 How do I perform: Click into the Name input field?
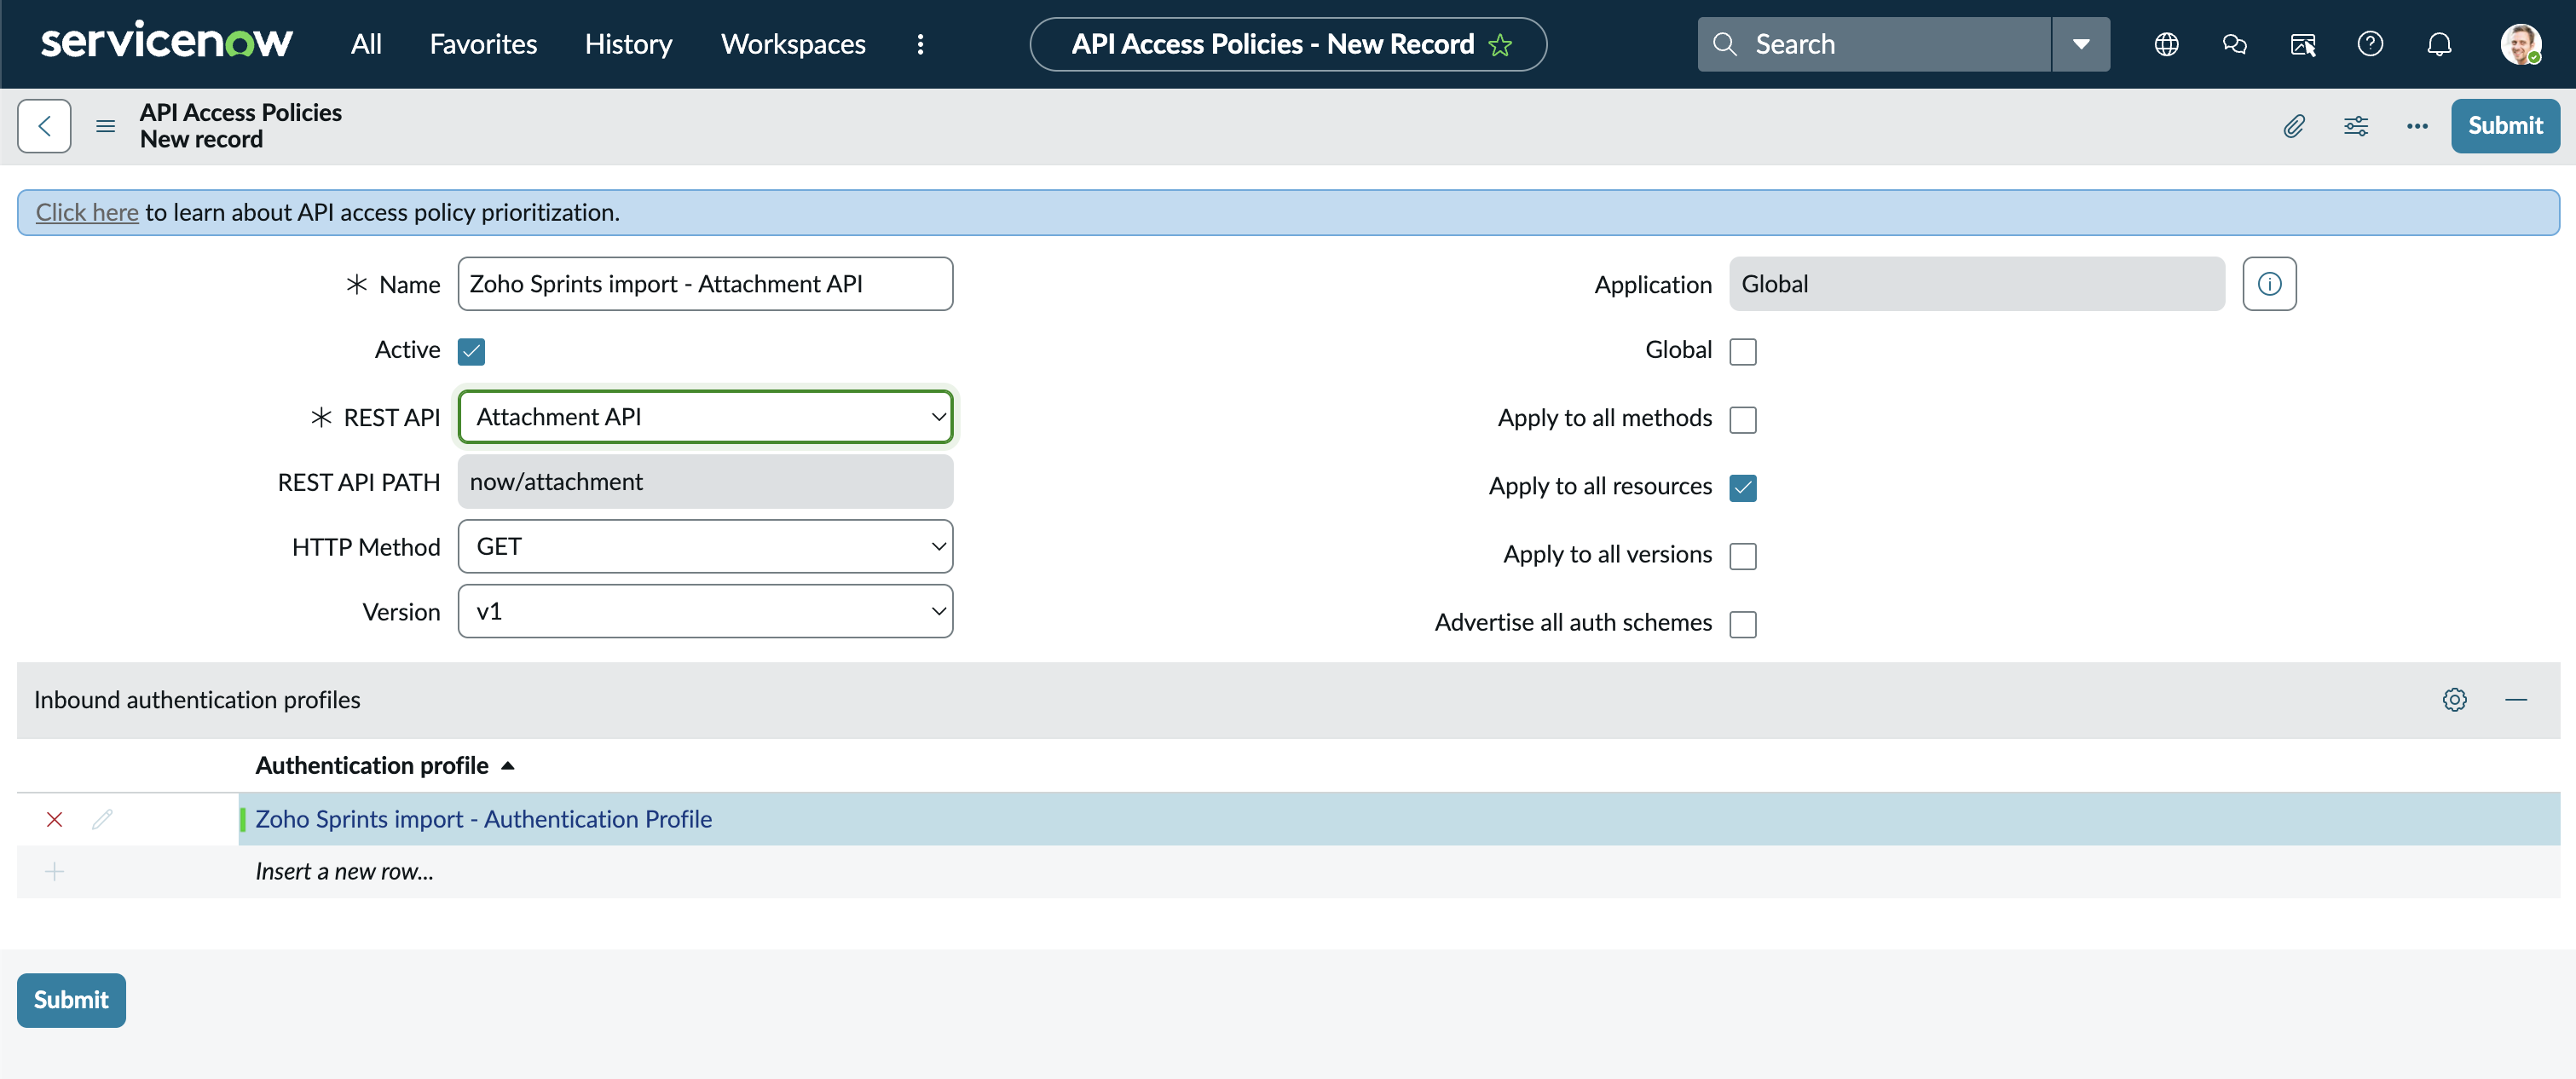[705, 284]
